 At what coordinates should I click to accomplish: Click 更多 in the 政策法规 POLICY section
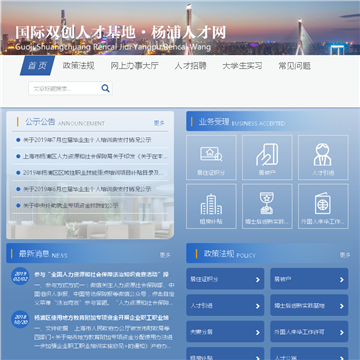coord(345,255)
